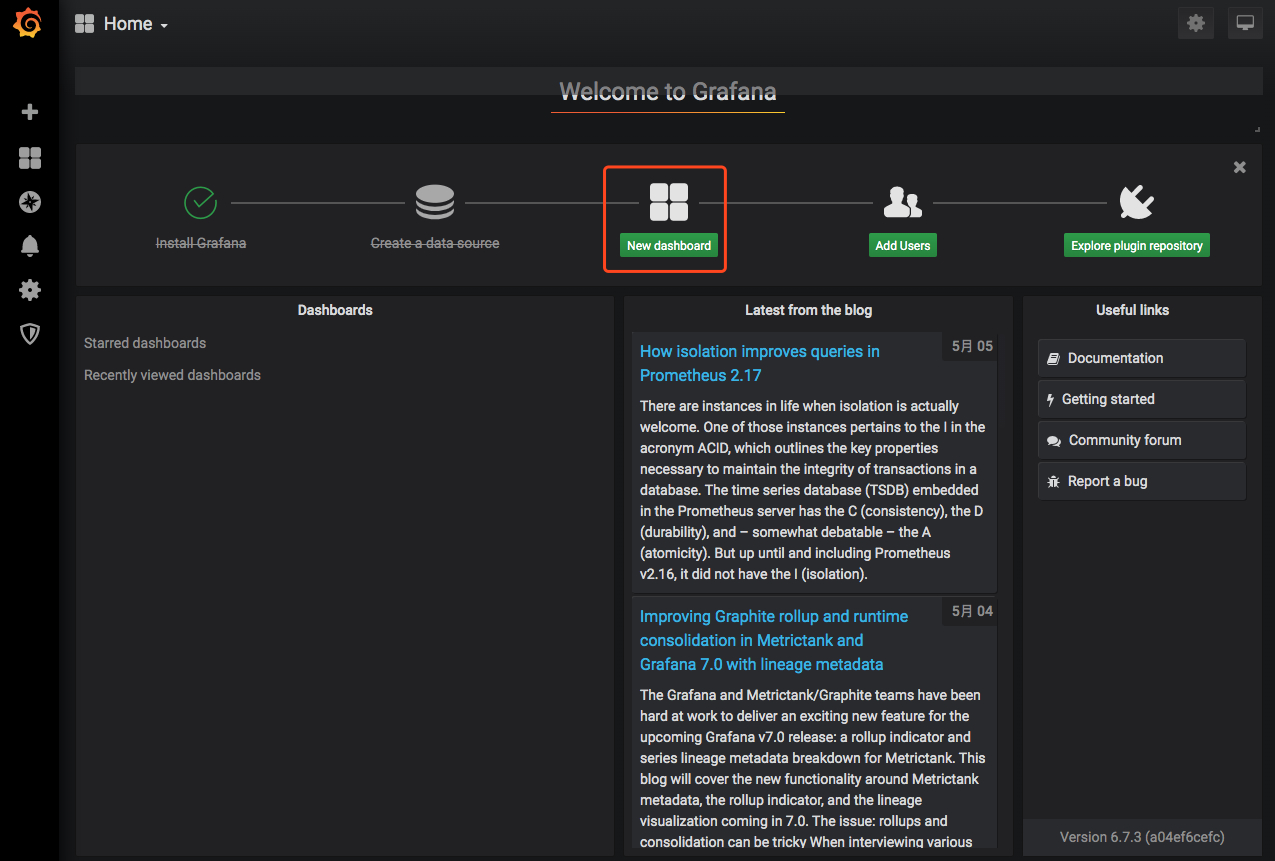Click the New dashboard button
Image resolution: width=1275 pixels, height=861 pixels.
coord(669,245)
